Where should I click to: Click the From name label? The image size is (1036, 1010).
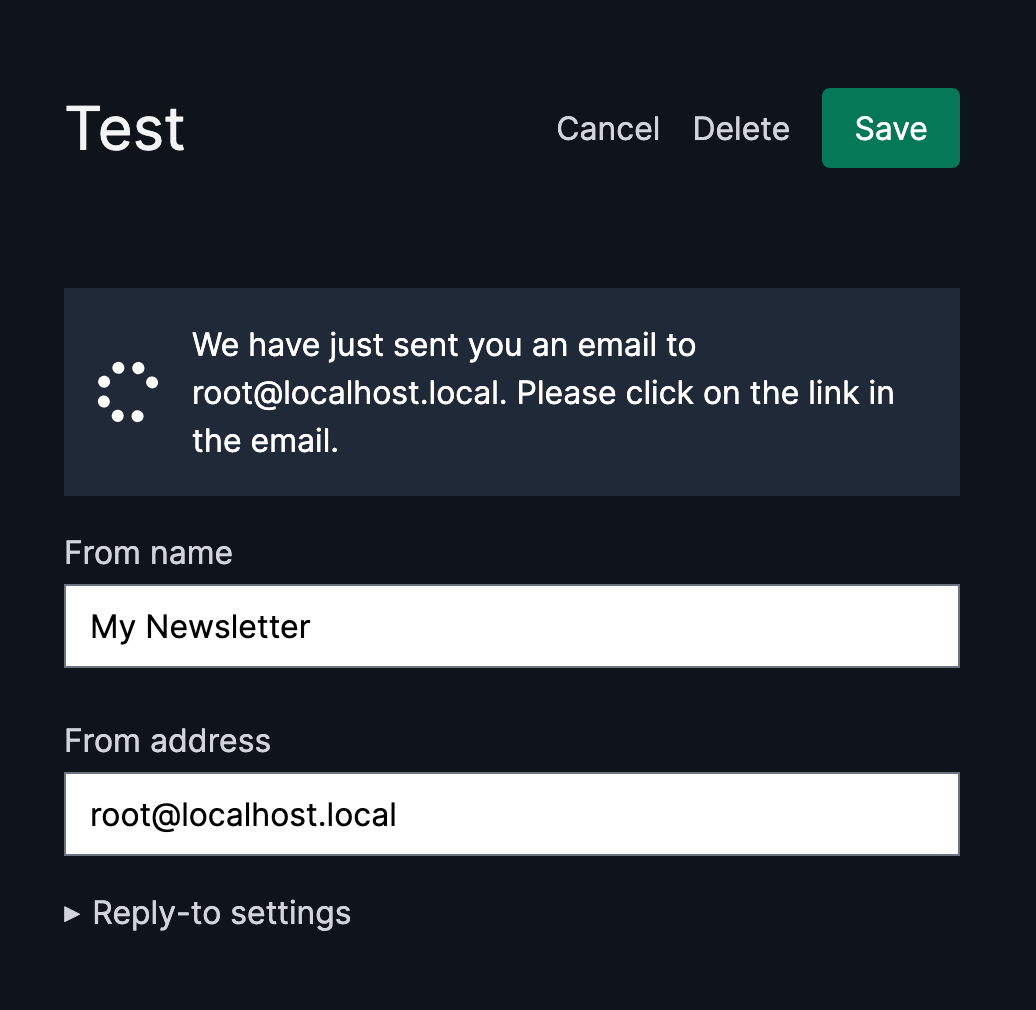coord(149,553)
